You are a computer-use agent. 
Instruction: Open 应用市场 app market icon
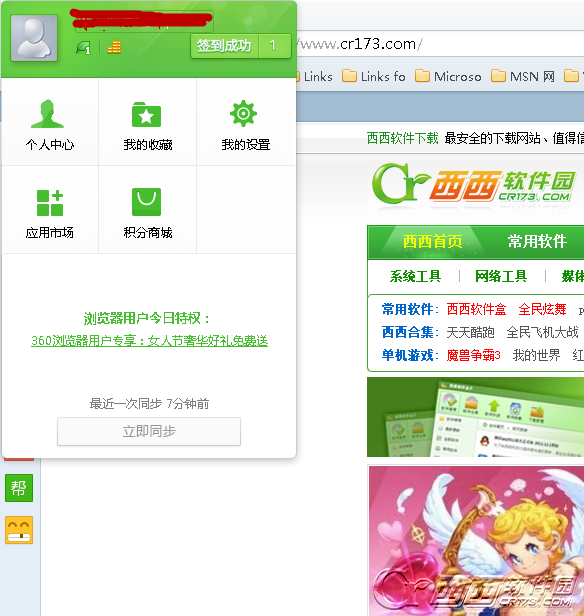50,203
